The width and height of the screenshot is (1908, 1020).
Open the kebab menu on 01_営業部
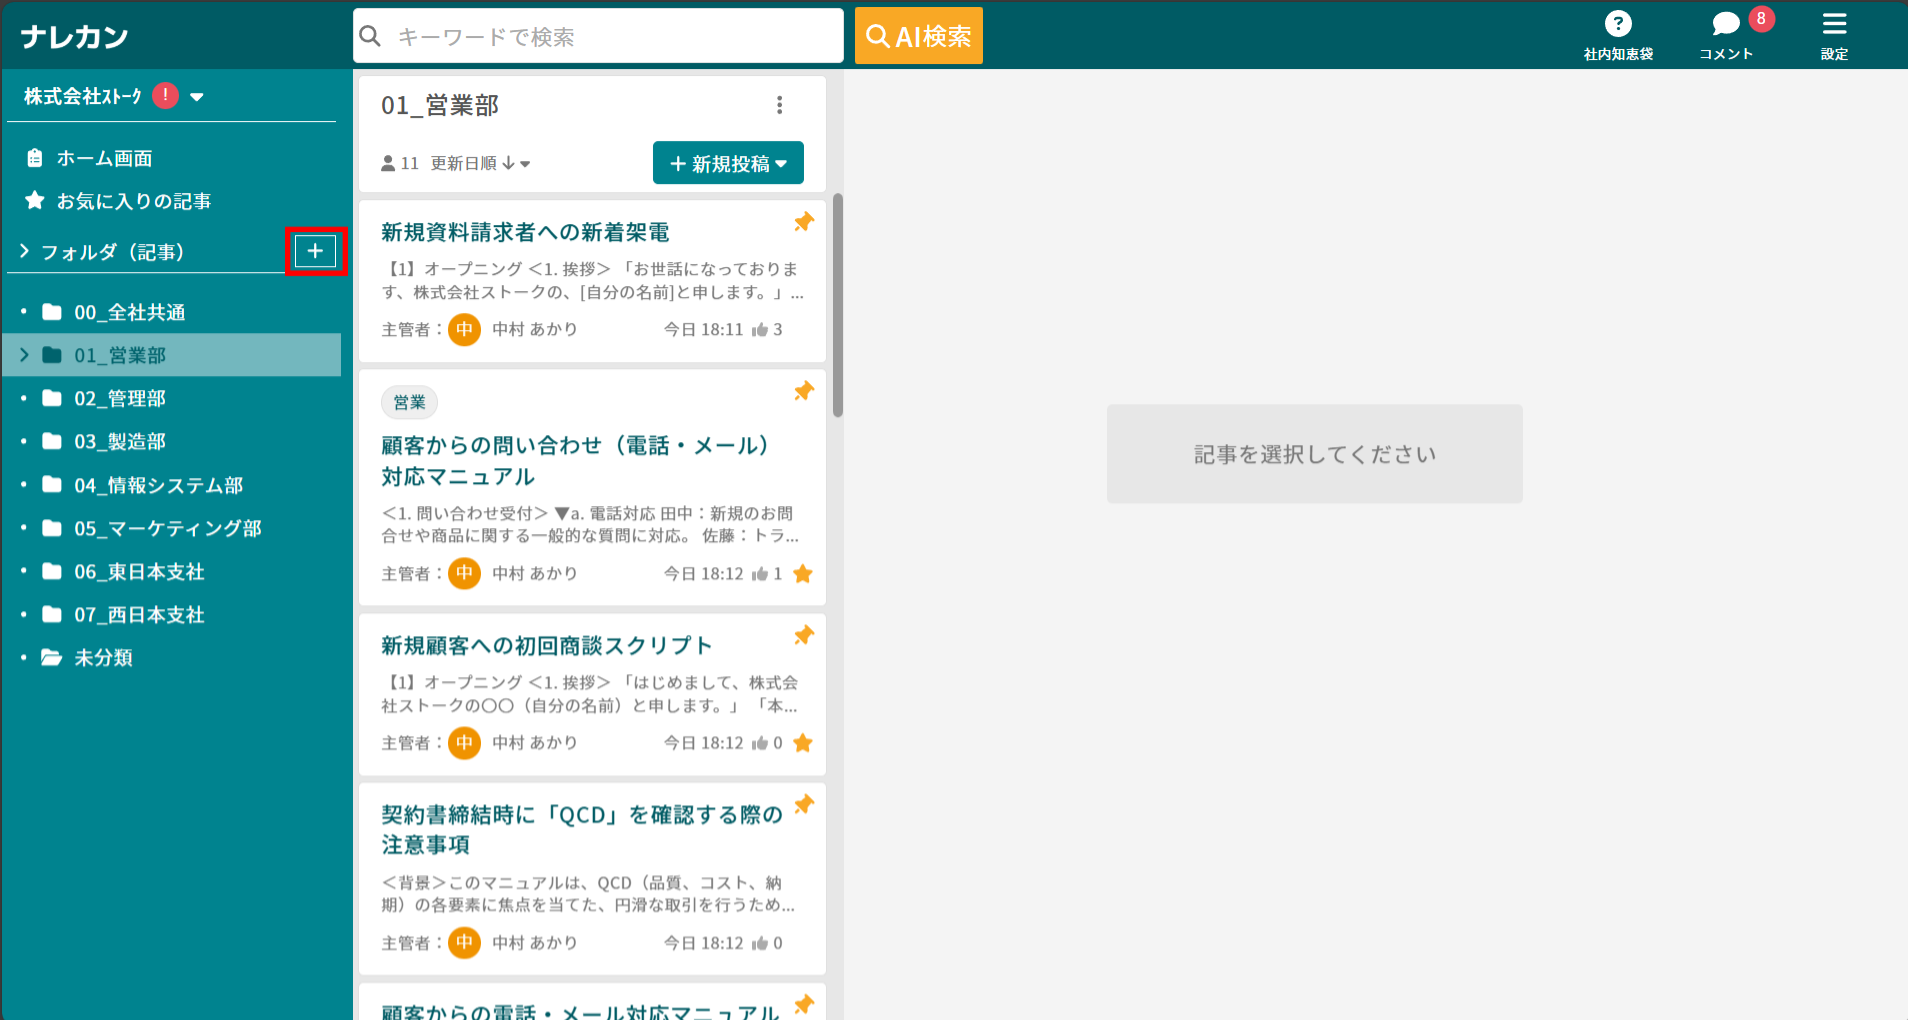780,104
